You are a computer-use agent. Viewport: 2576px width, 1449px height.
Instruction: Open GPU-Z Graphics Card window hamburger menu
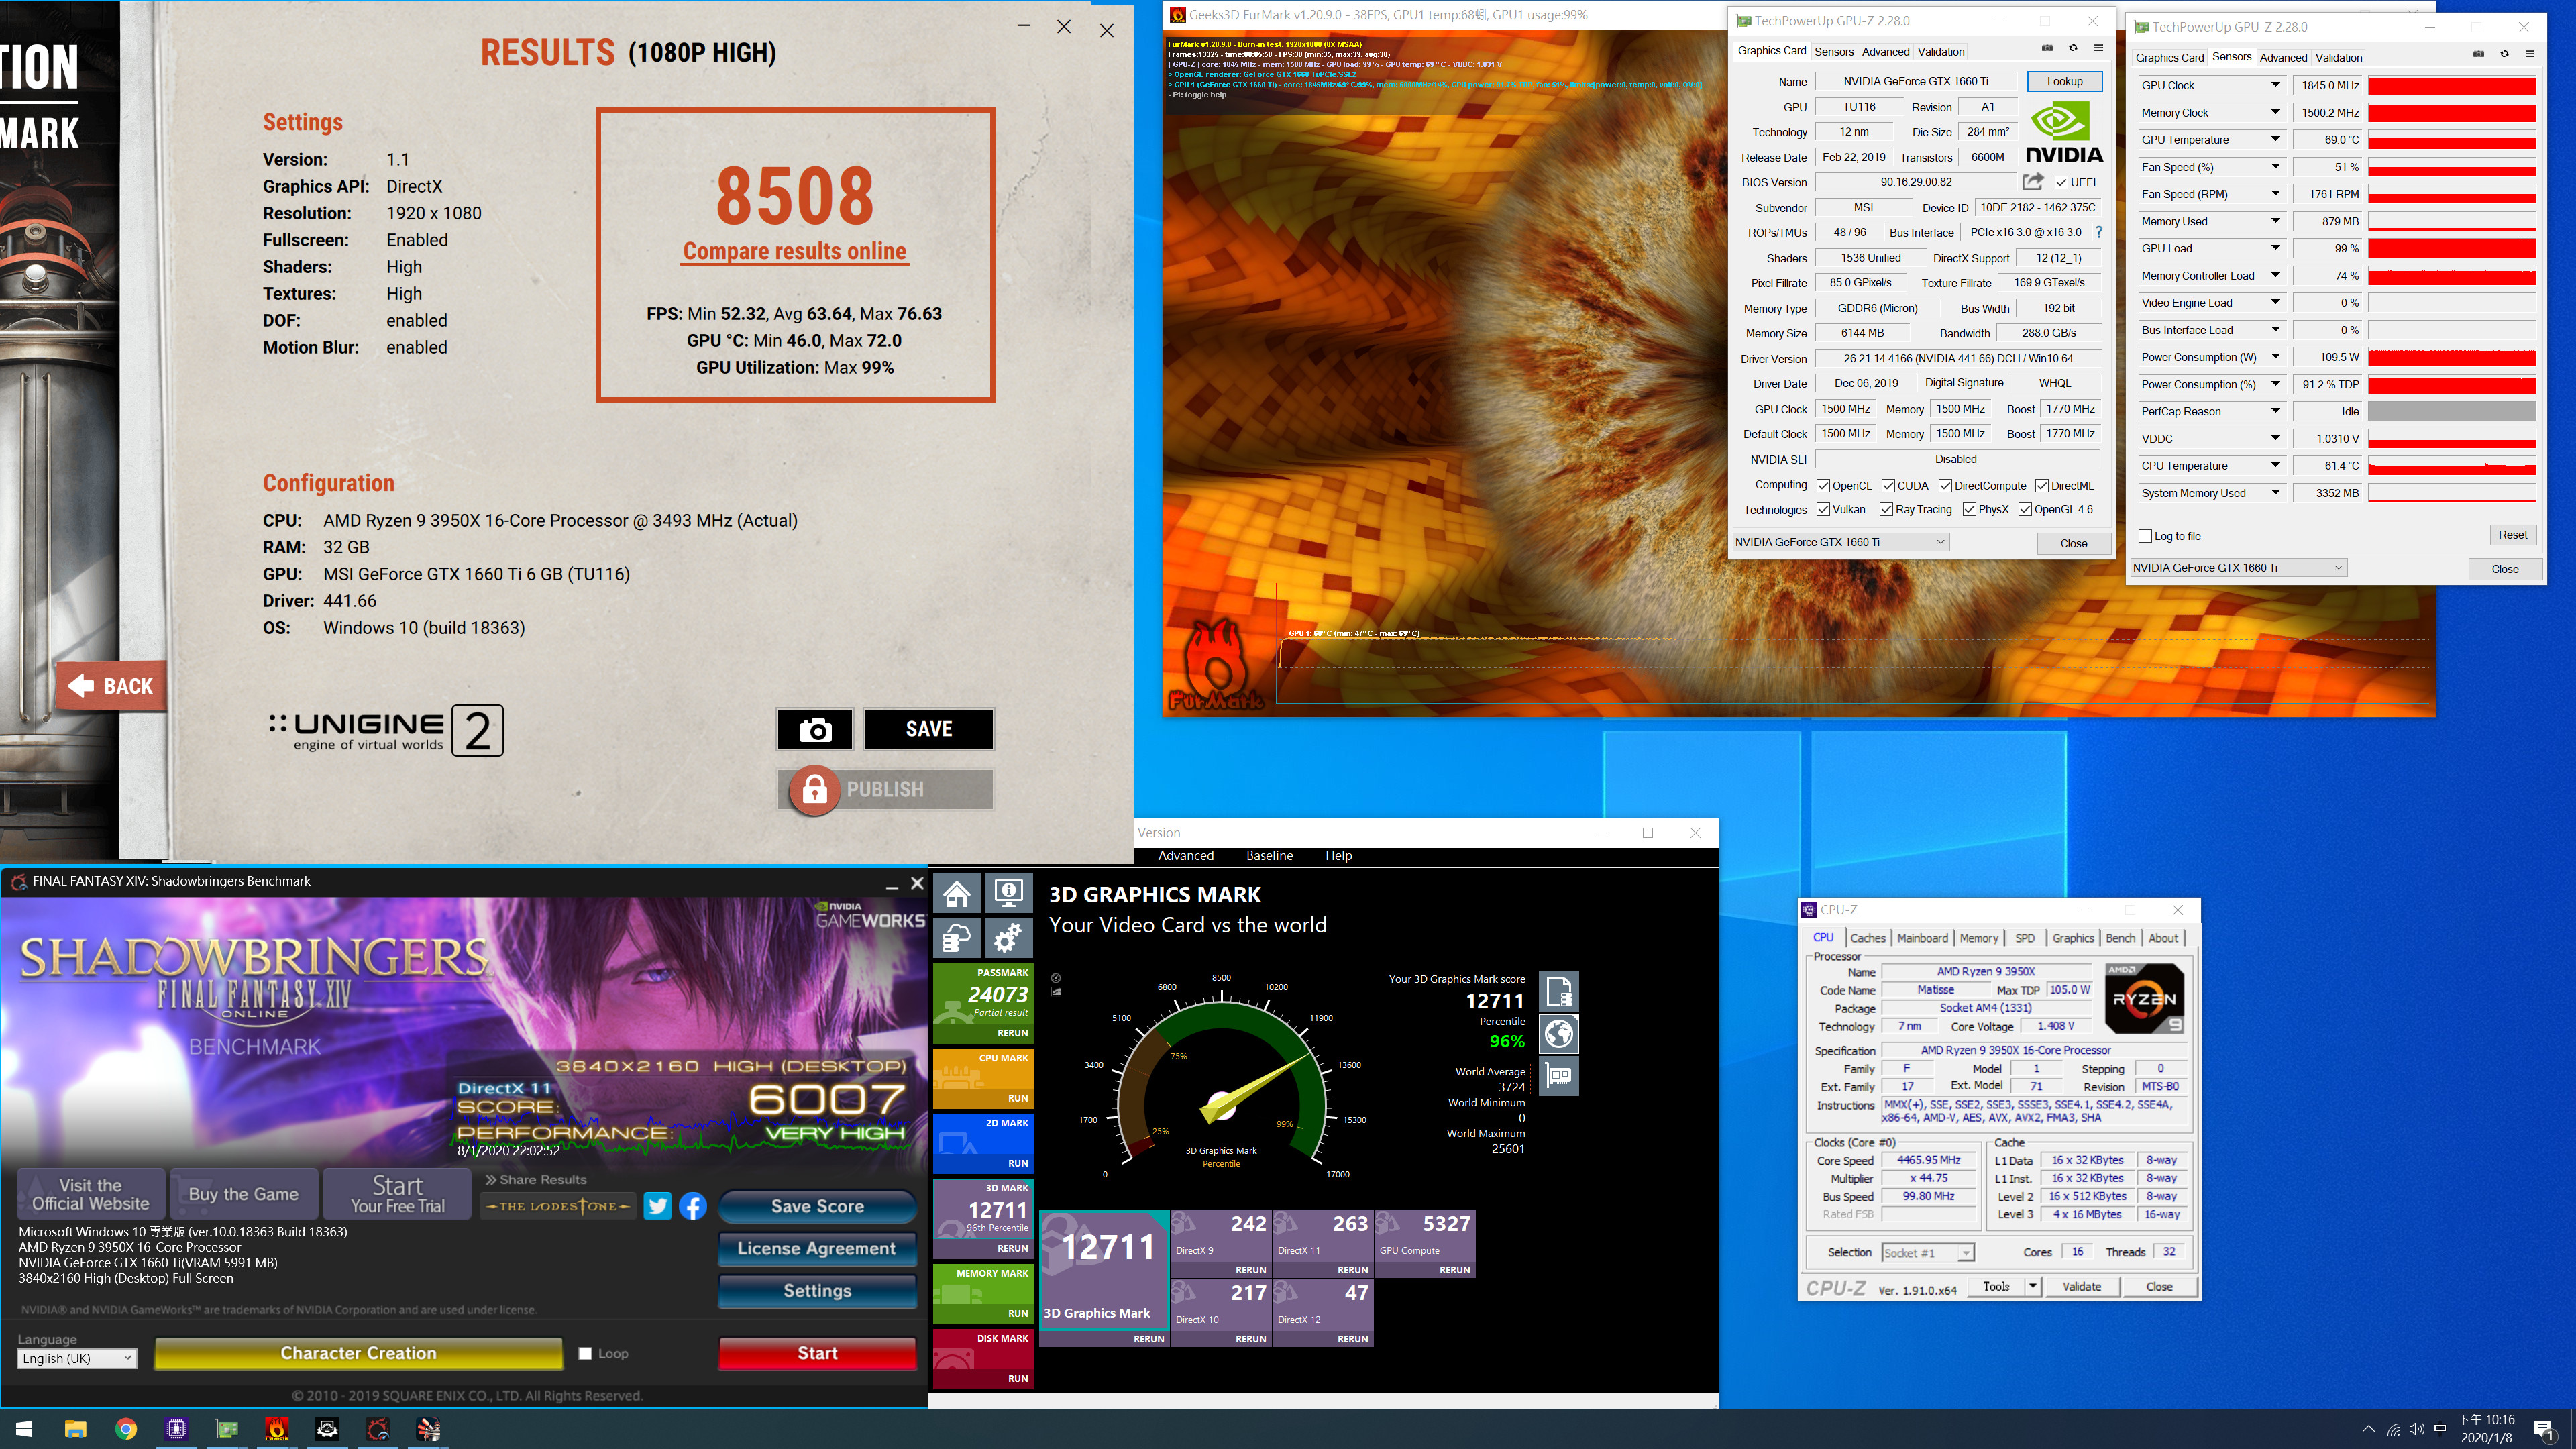pos(2098,48)
